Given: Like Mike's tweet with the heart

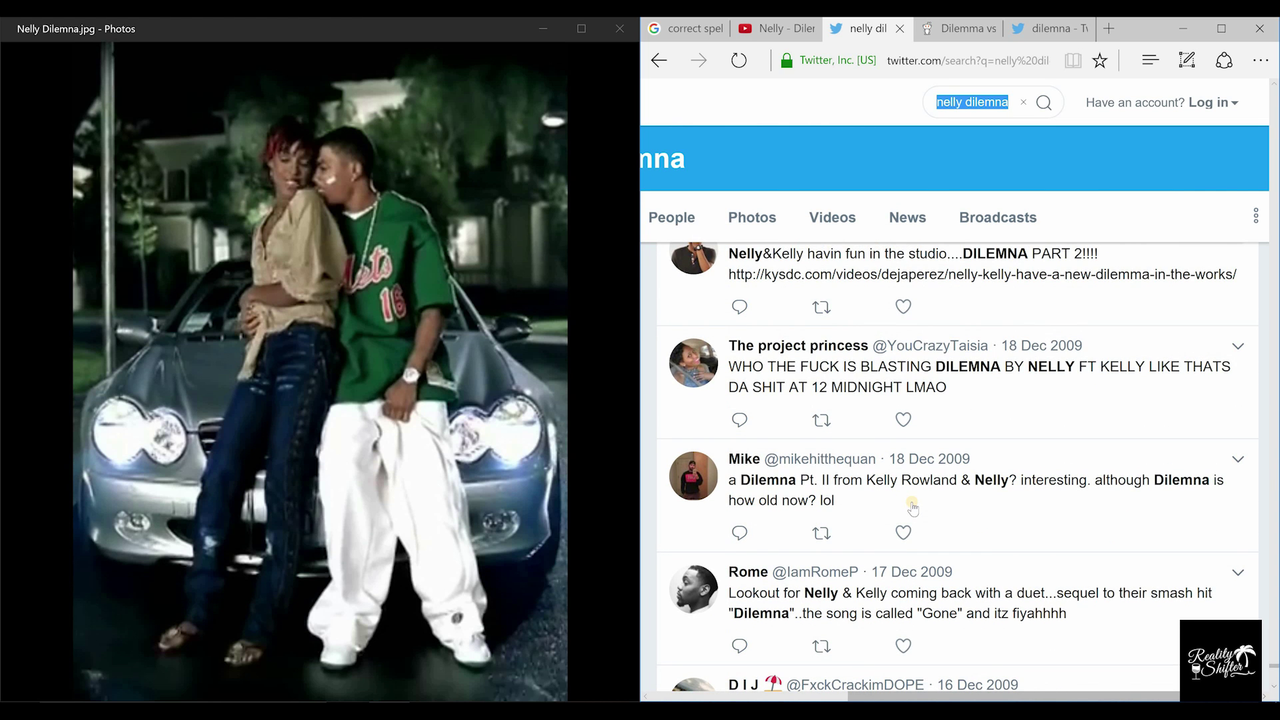Looking at the screenshot, I should pyautogui.click(x=903, y=533).
